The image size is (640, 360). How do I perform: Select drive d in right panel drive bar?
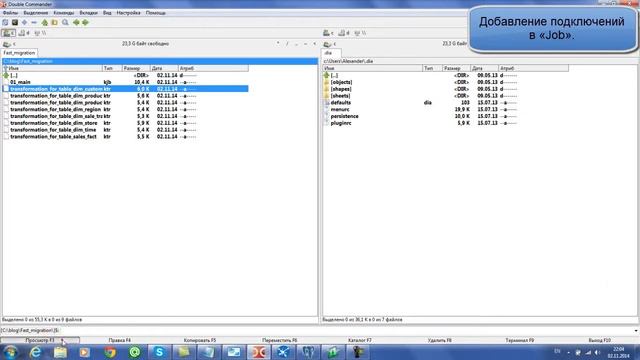pyautogui.click(x=344, y=33)
